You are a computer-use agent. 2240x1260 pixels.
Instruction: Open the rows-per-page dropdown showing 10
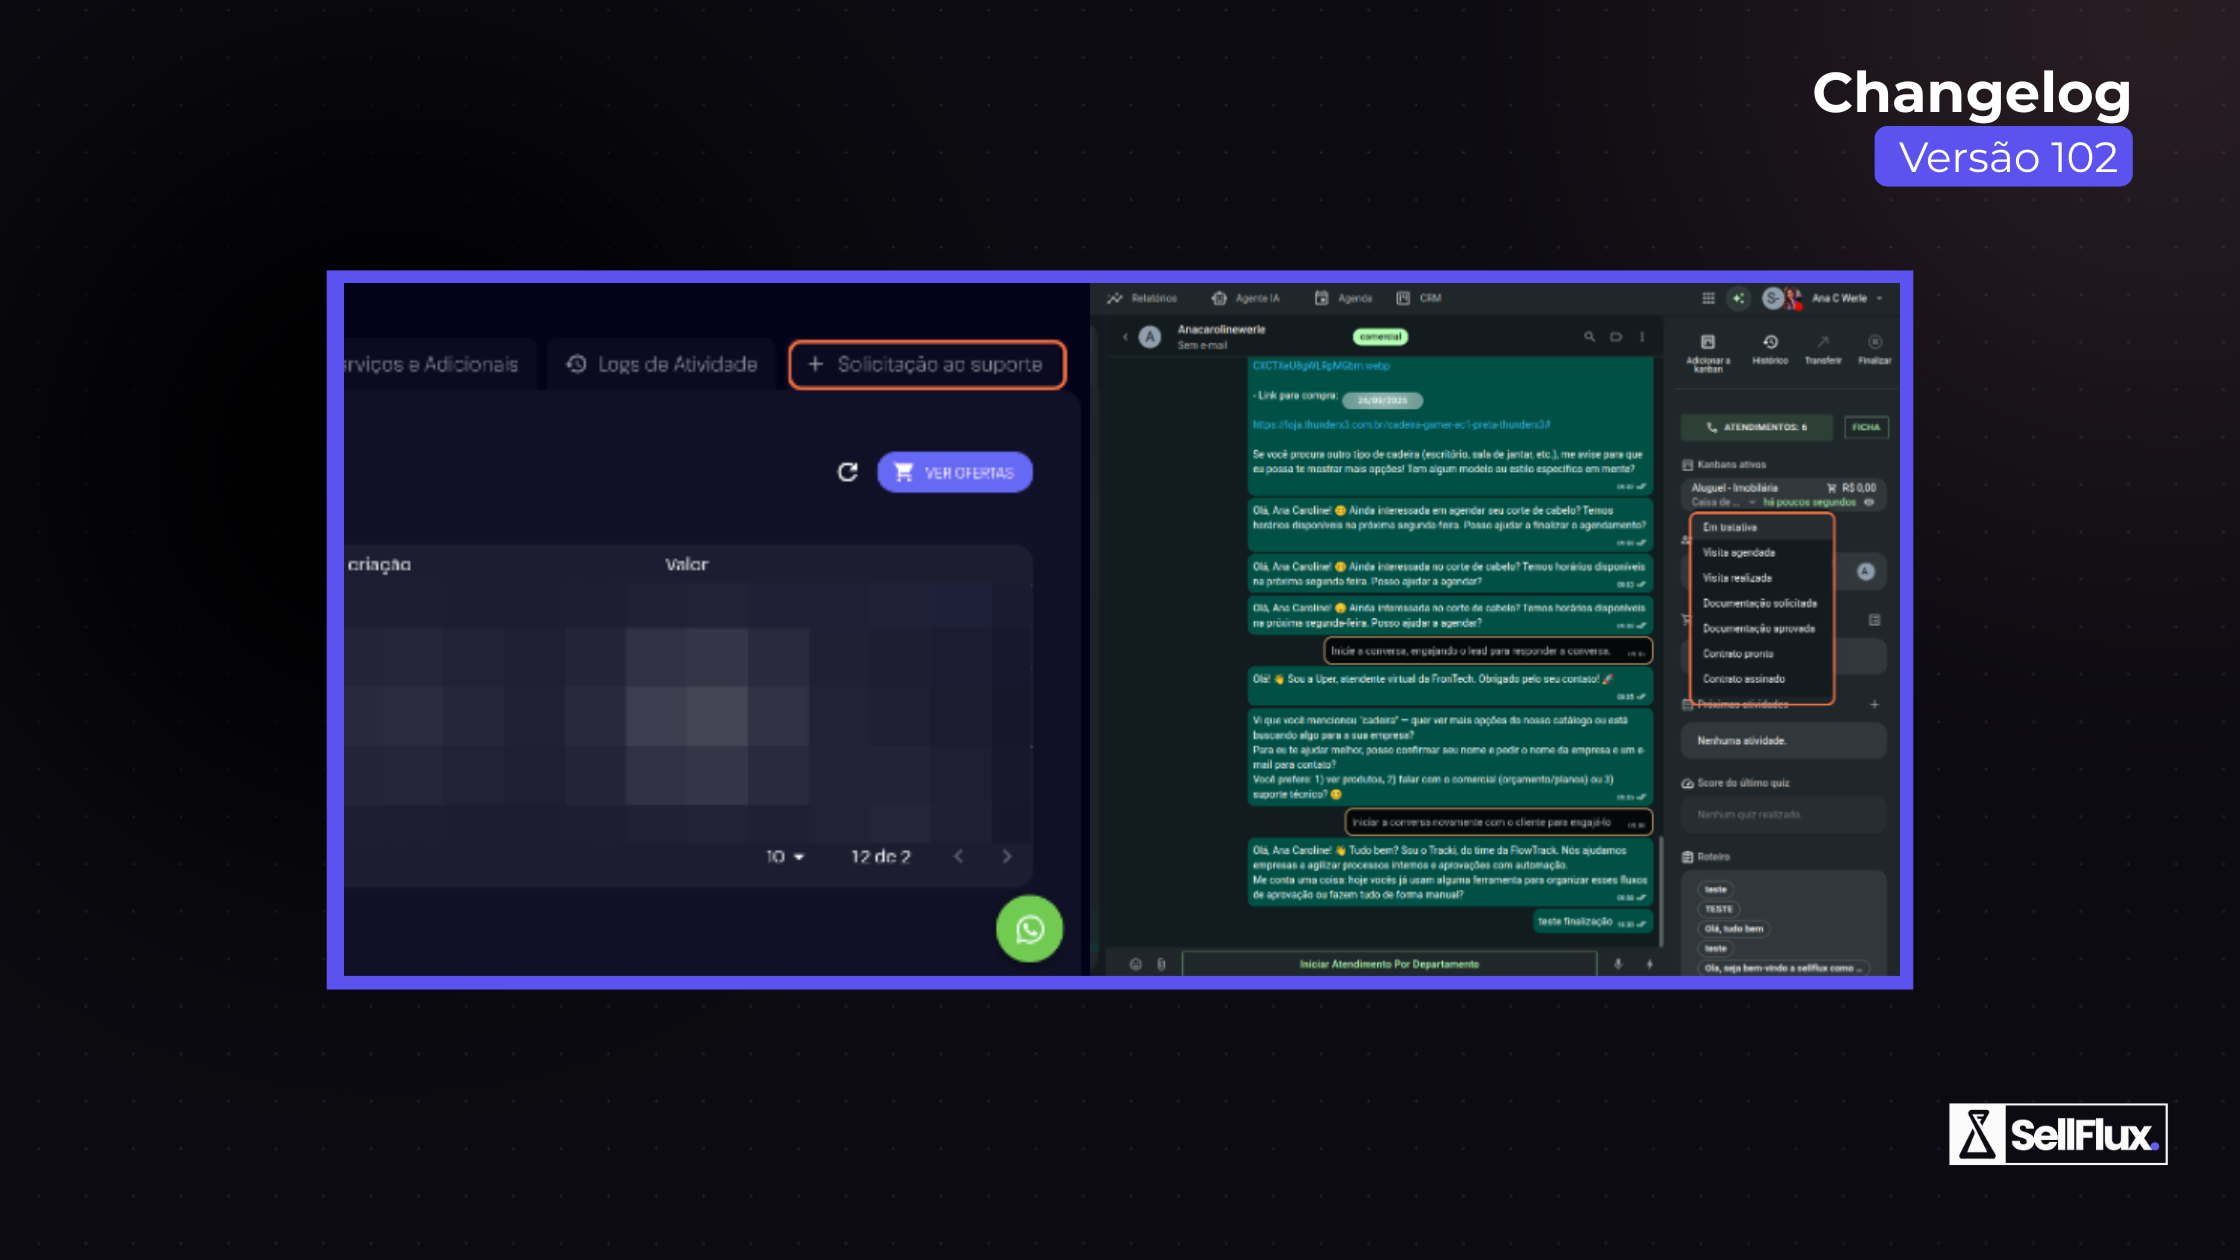tap(785, 857)
